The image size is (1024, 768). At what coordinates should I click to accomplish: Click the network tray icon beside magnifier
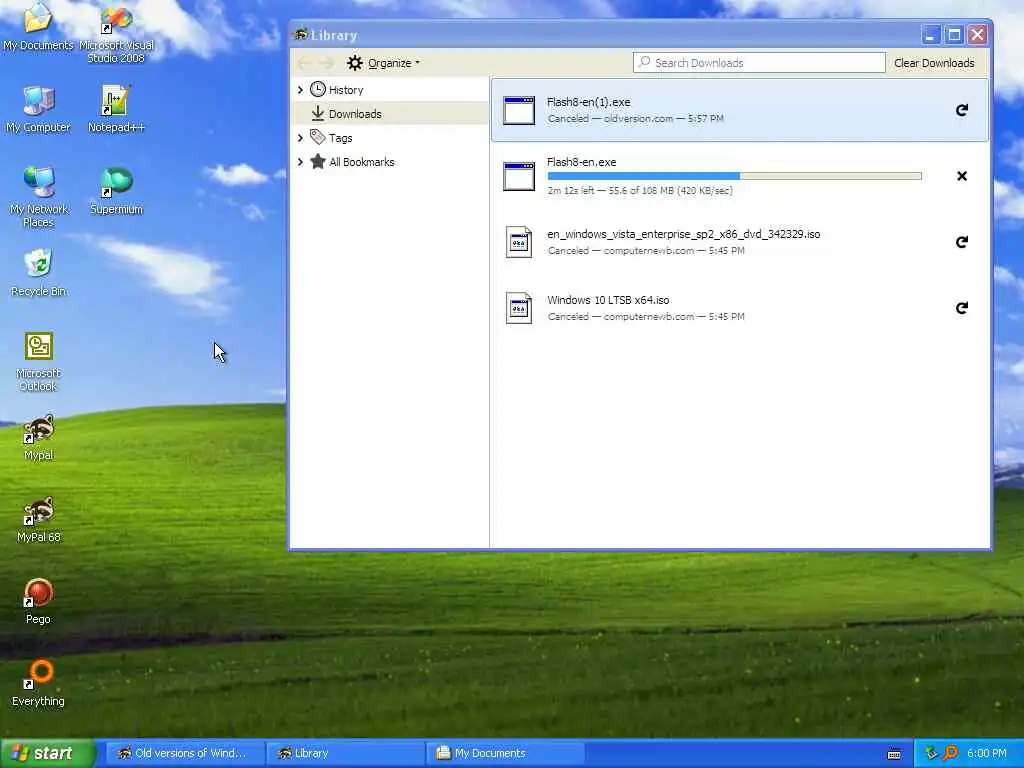931,753
